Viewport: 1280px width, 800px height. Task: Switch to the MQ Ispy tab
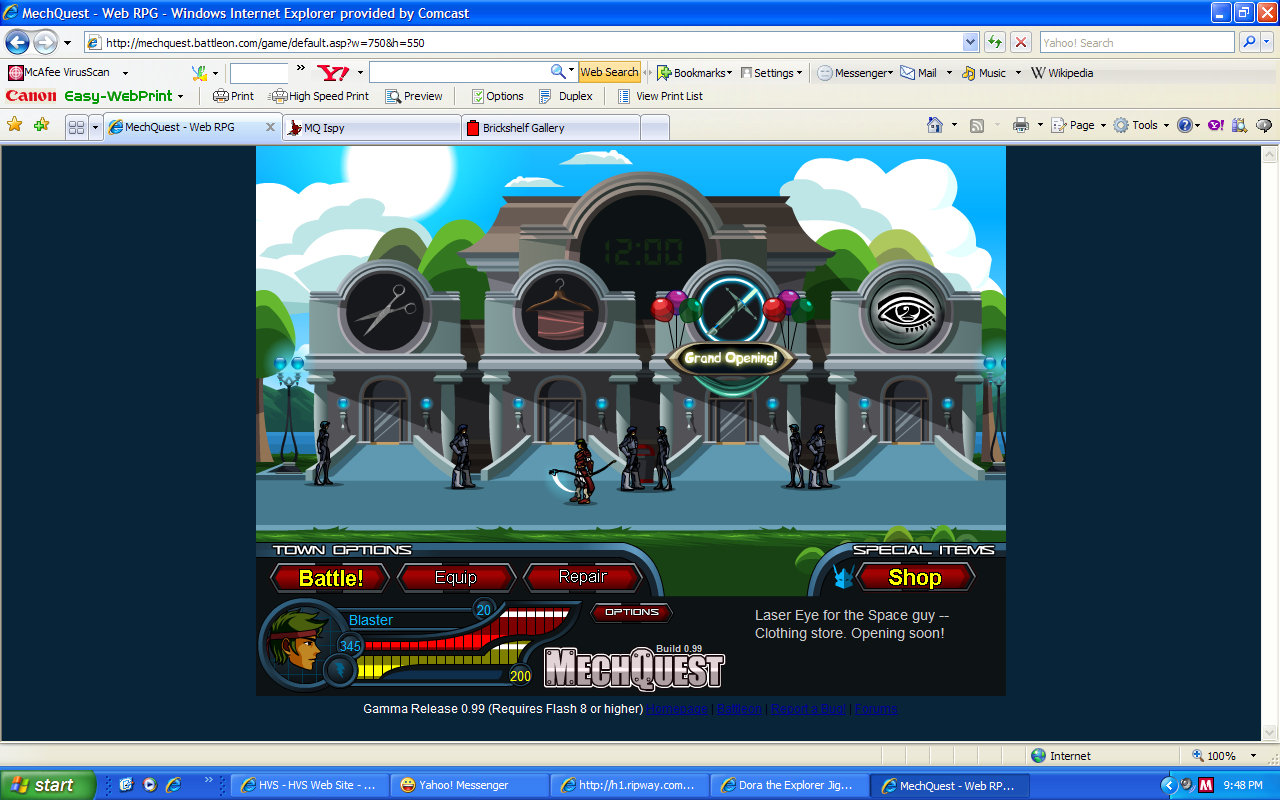coord(372,128)
